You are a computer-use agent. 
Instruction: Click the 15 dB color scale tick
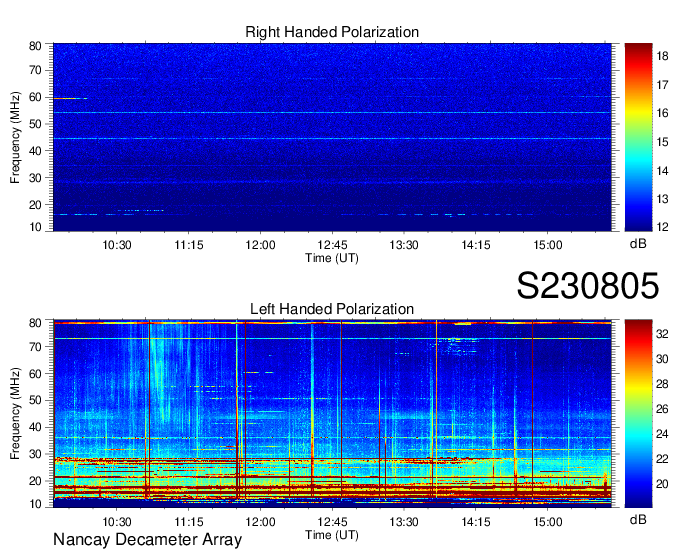[662, 142]
